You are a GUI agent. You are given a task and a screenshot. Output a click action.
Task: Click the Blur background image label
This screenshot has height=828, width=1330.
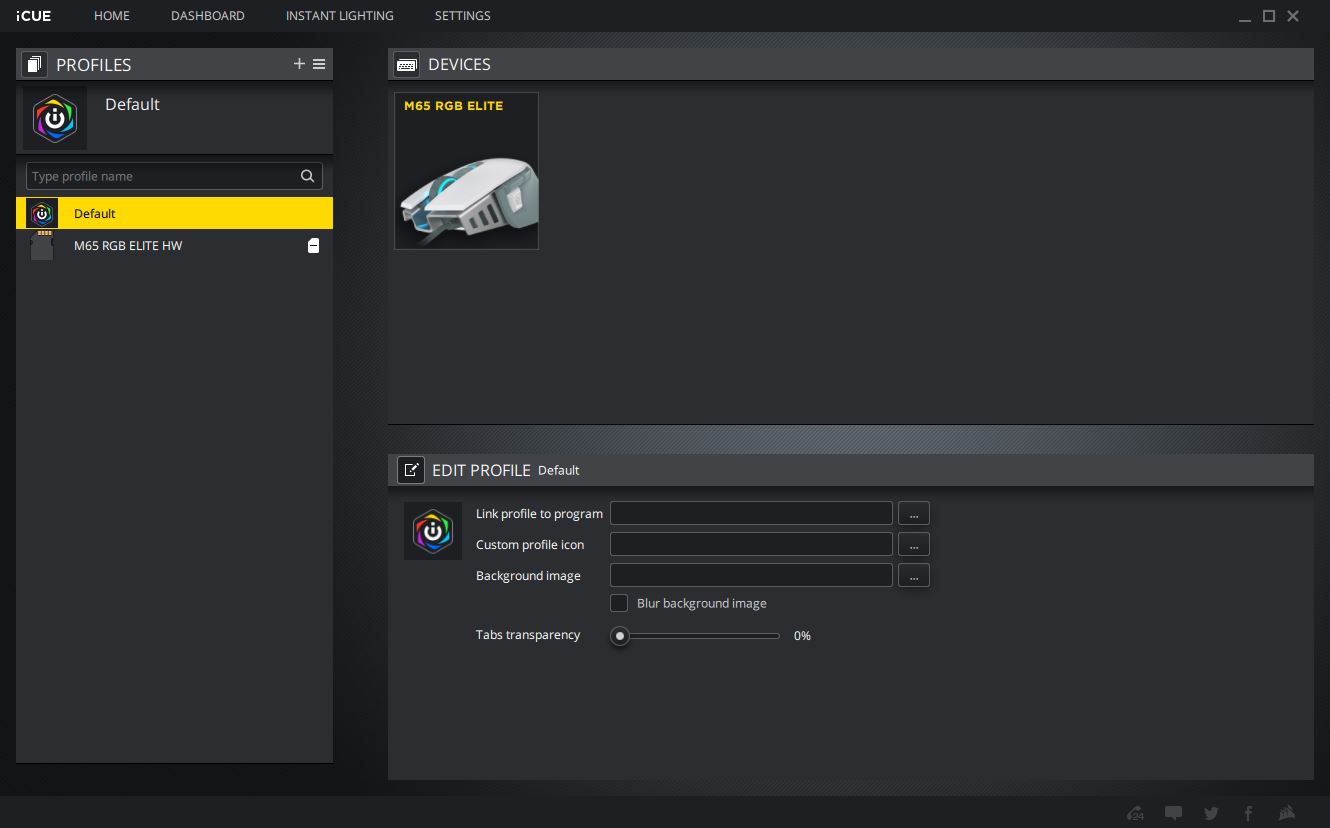point(702,603)
